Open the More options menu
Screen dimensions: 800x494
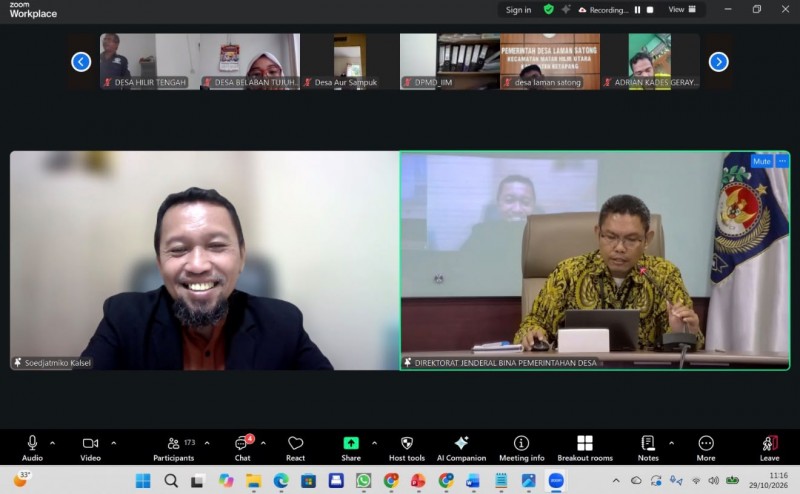tap(706, 448)
